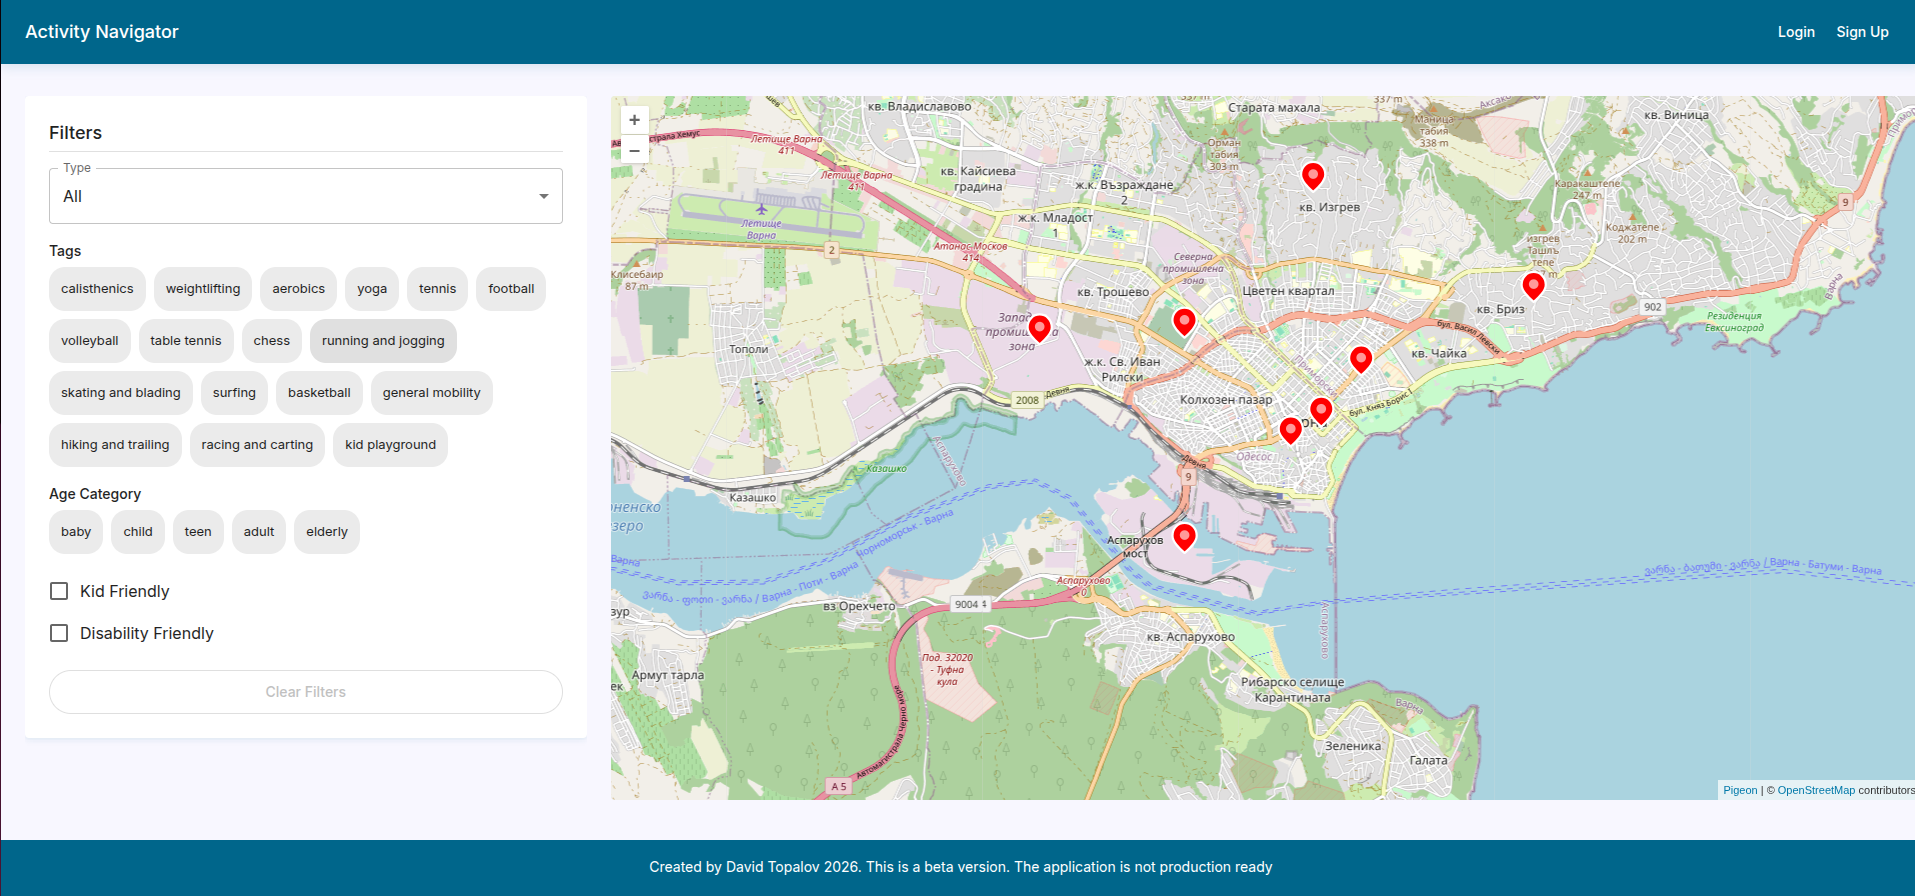
Task: Filter by the surfing tag
Action: pyautogui.click(x=234, y=393)
